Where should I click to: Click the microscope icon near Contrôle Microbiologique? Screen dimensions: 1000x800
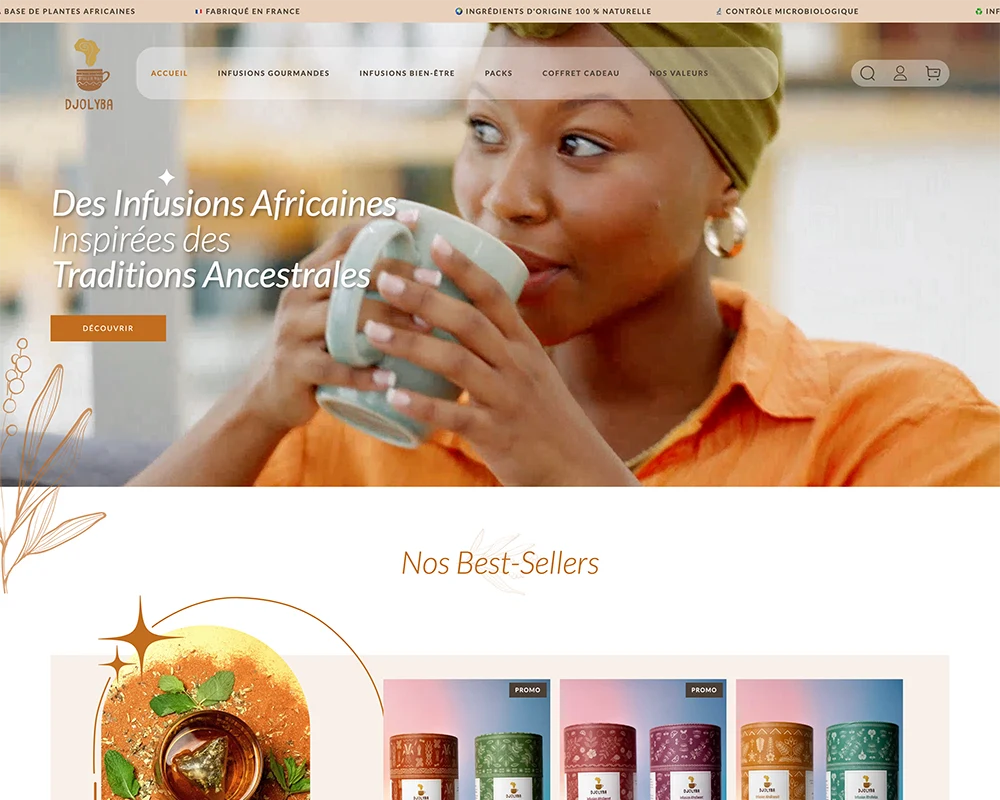719,11
